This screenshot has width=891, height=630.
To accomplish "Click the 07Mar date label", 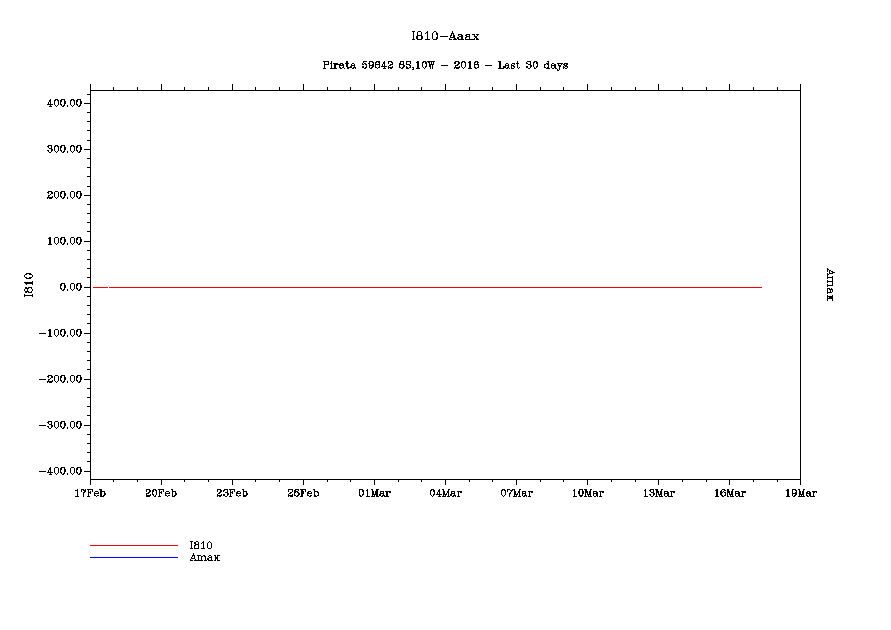I will click(x=516, y=493).
